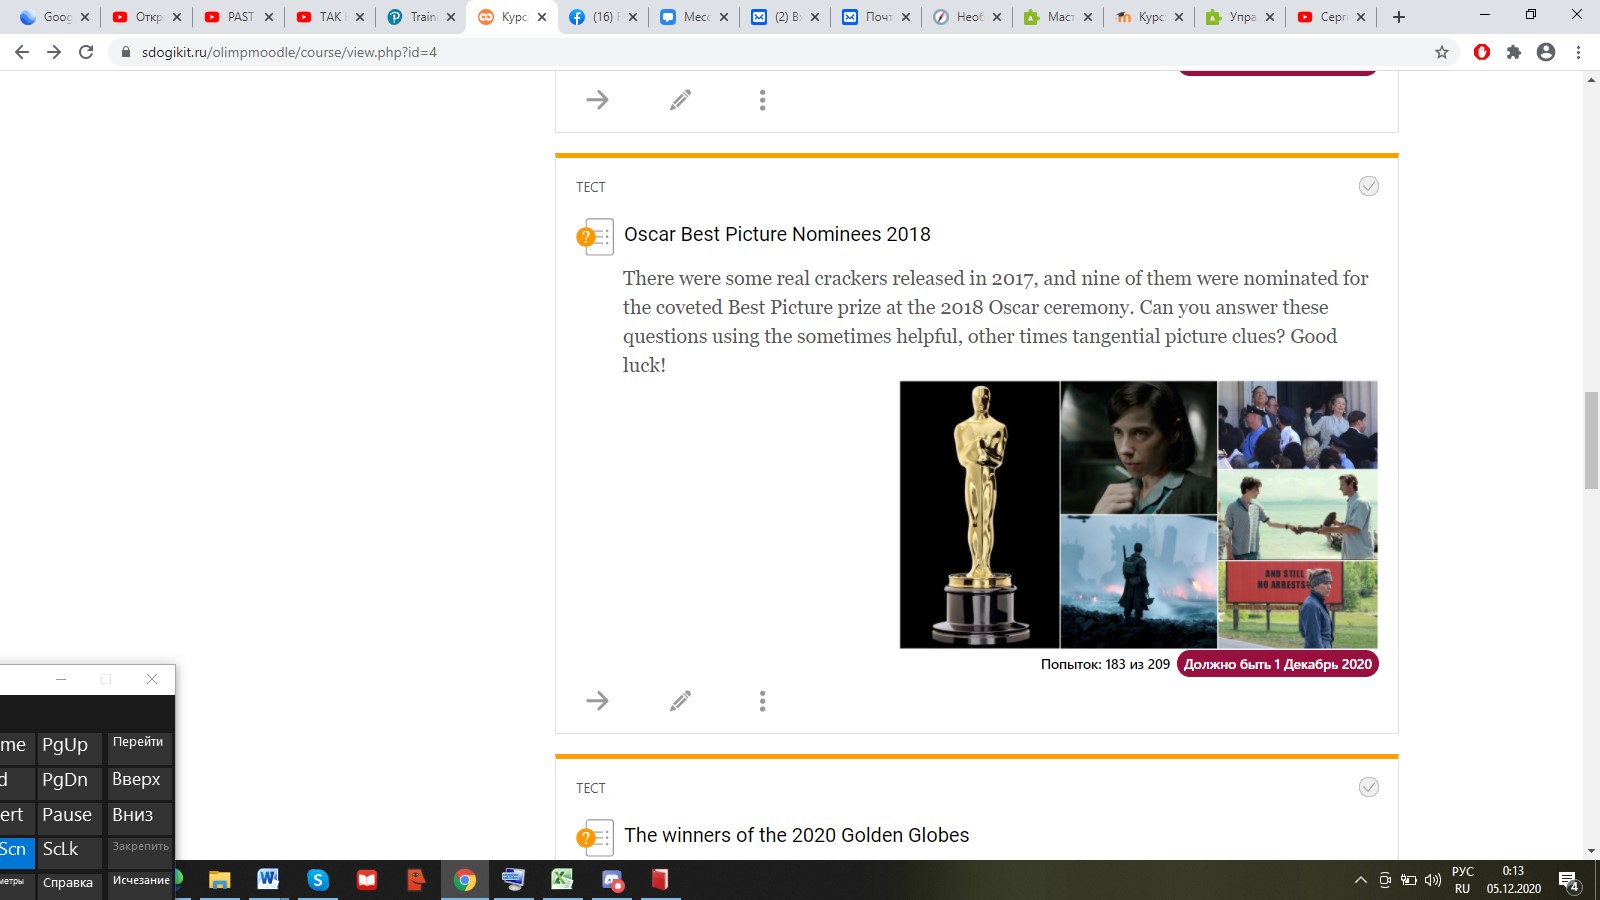
Task: Switch to the Train tab
Action: point(421,17)
